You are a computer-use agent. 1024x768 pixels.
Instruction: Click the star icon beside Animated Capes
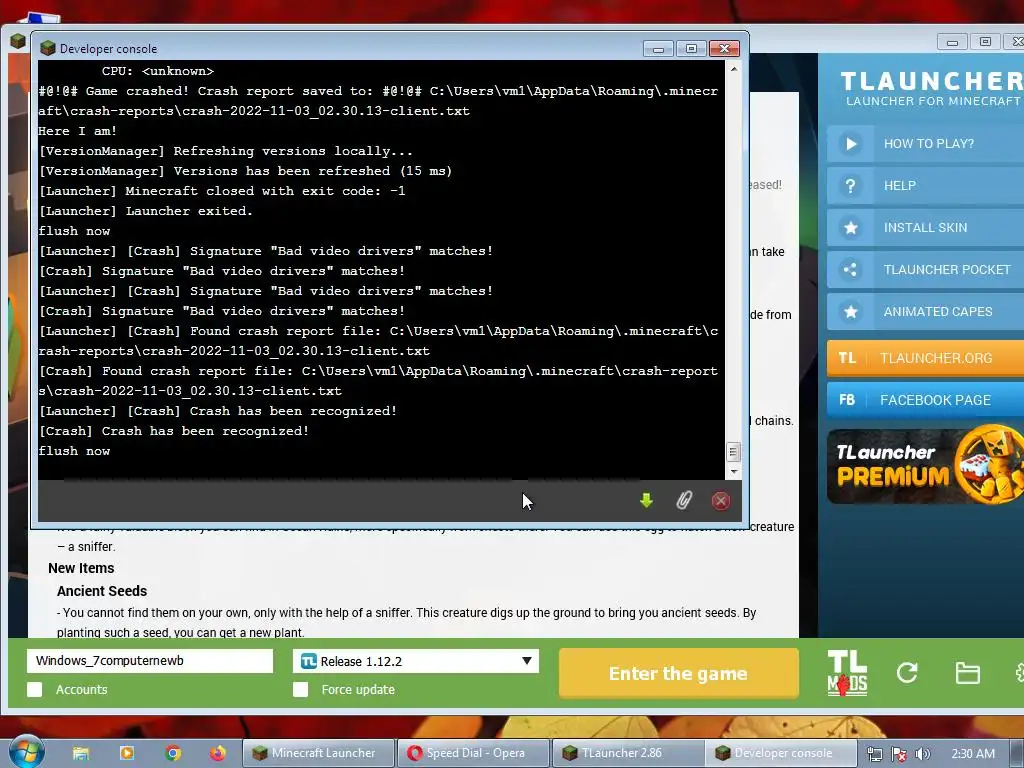pyautogui.click(x=851, y=312)
